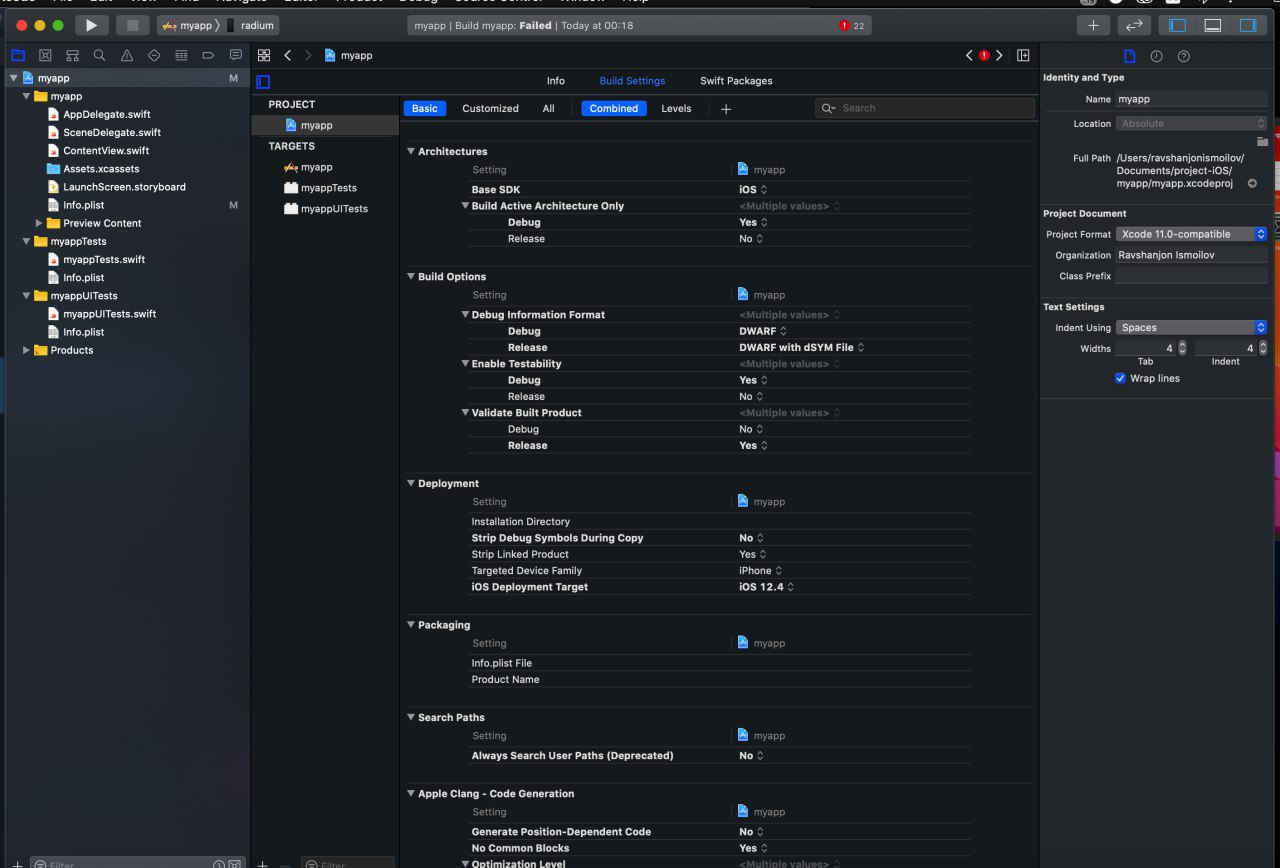Toggle the Navigator panel visibility
This screenshot has width=1280, height=868.
[x=1178, y=25]
